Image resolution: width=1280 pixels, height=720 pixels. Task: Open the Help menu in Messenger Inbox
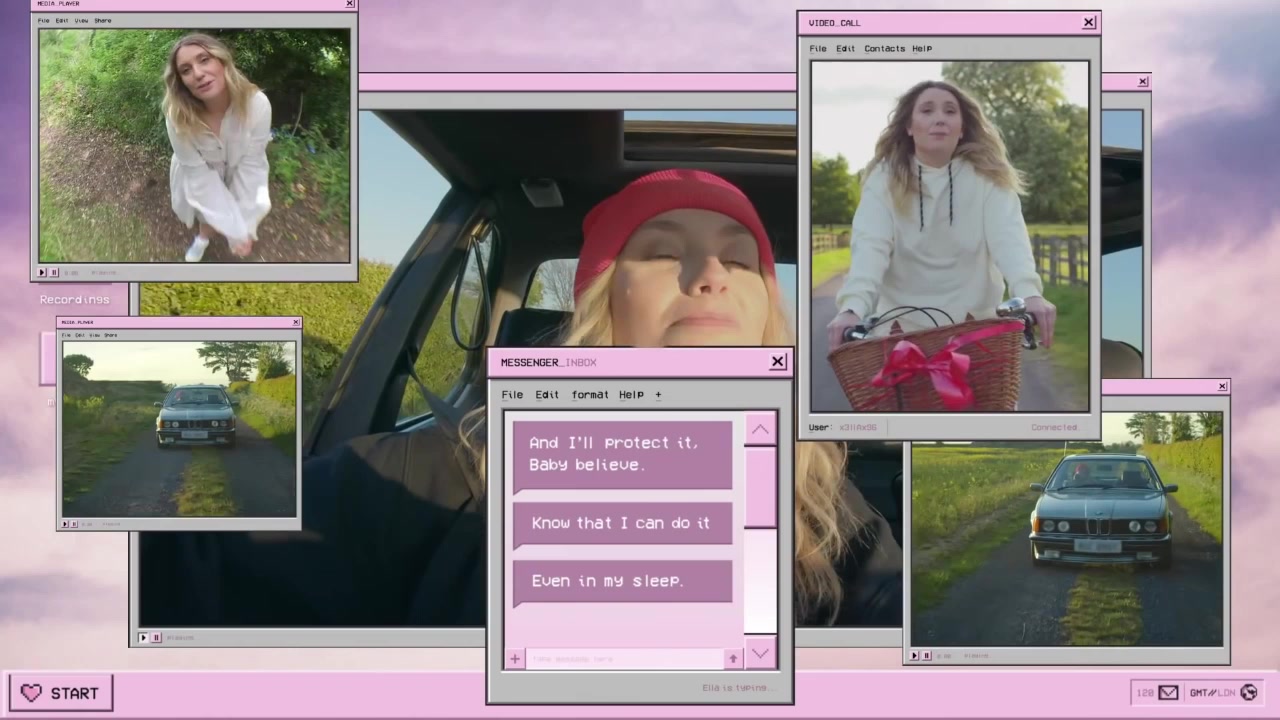point(631,395)
